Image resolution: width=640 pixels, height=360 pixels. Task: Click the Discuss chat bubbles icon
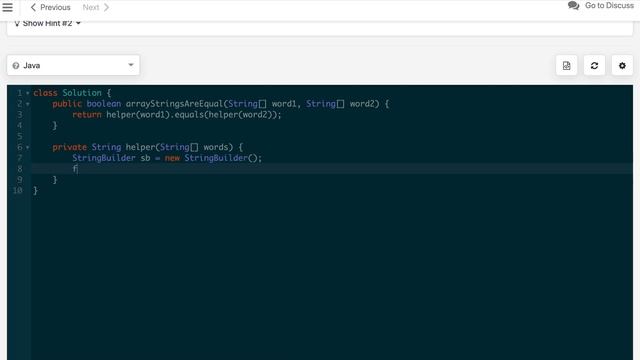pyautogui.click(x=573, y=6)
